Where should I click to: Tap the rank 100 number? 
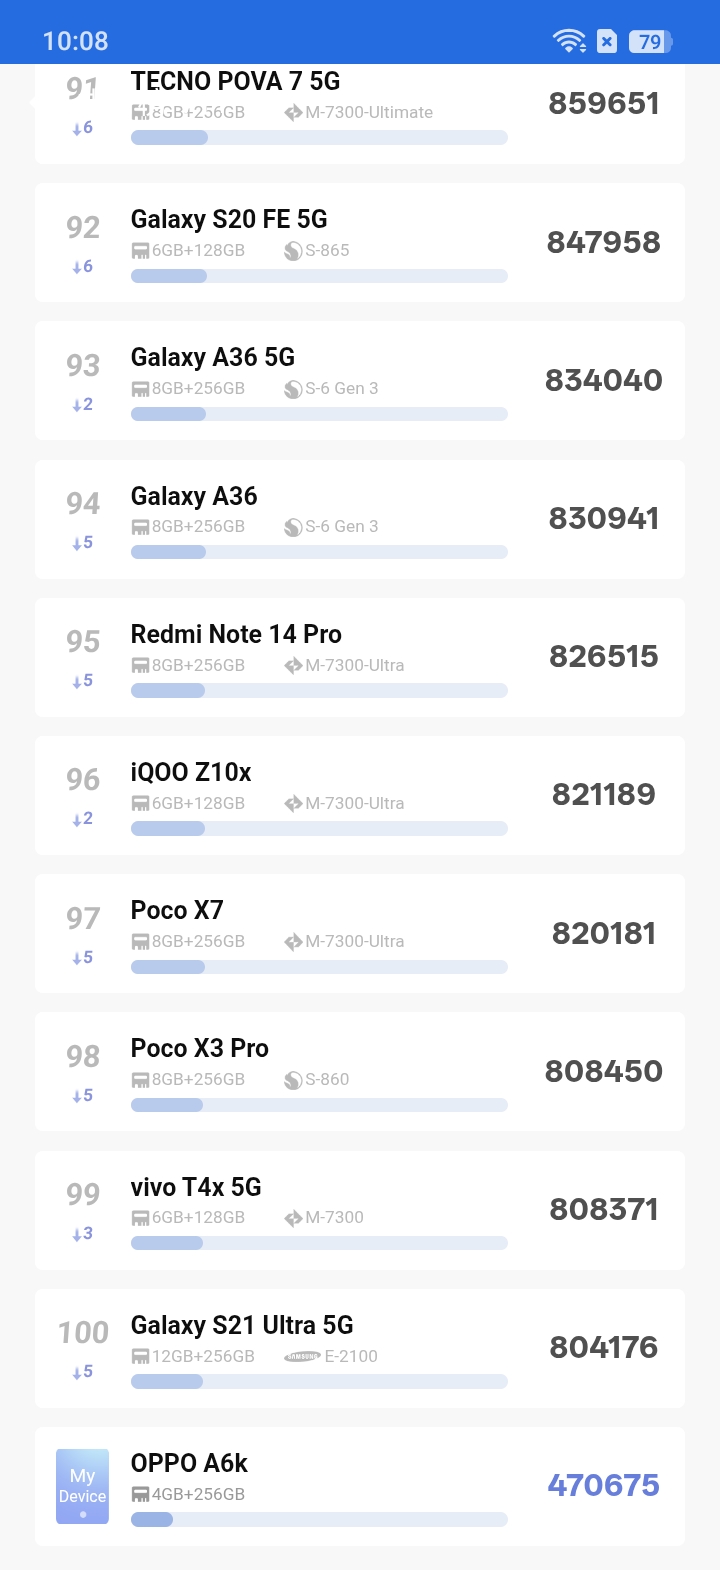(83, 1333)
